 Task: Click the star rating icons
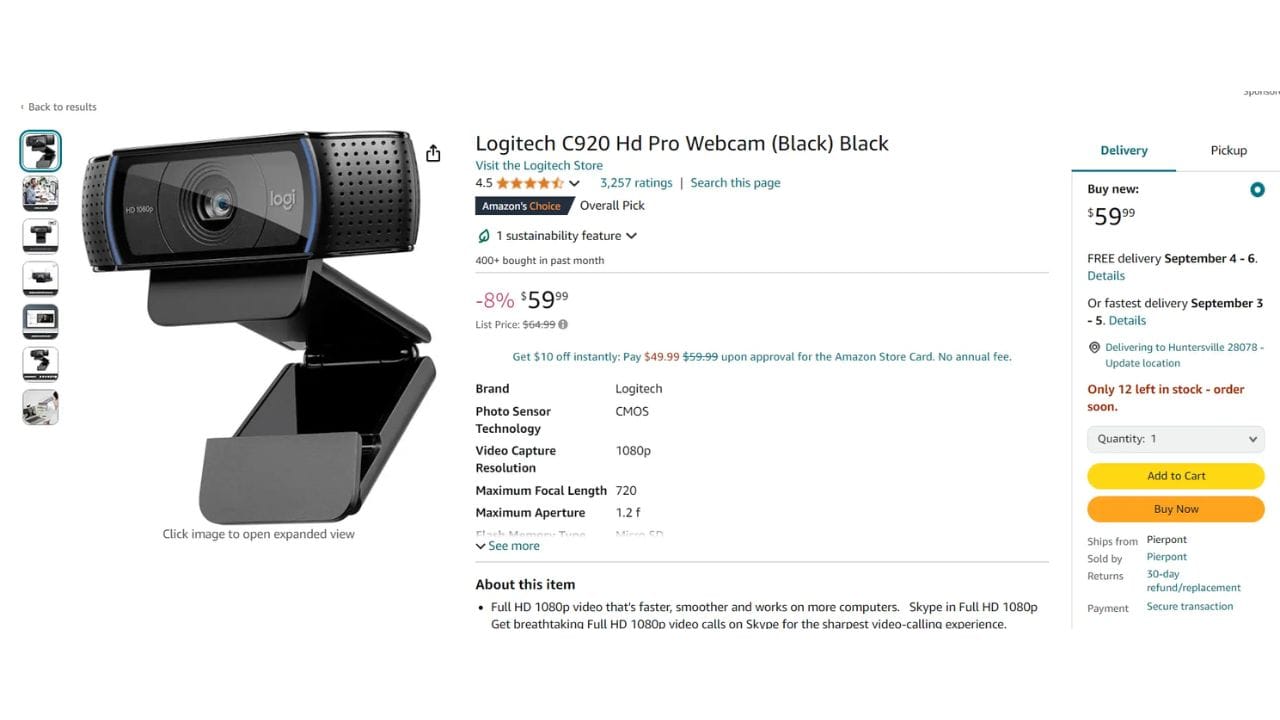[x=529, y=183]
